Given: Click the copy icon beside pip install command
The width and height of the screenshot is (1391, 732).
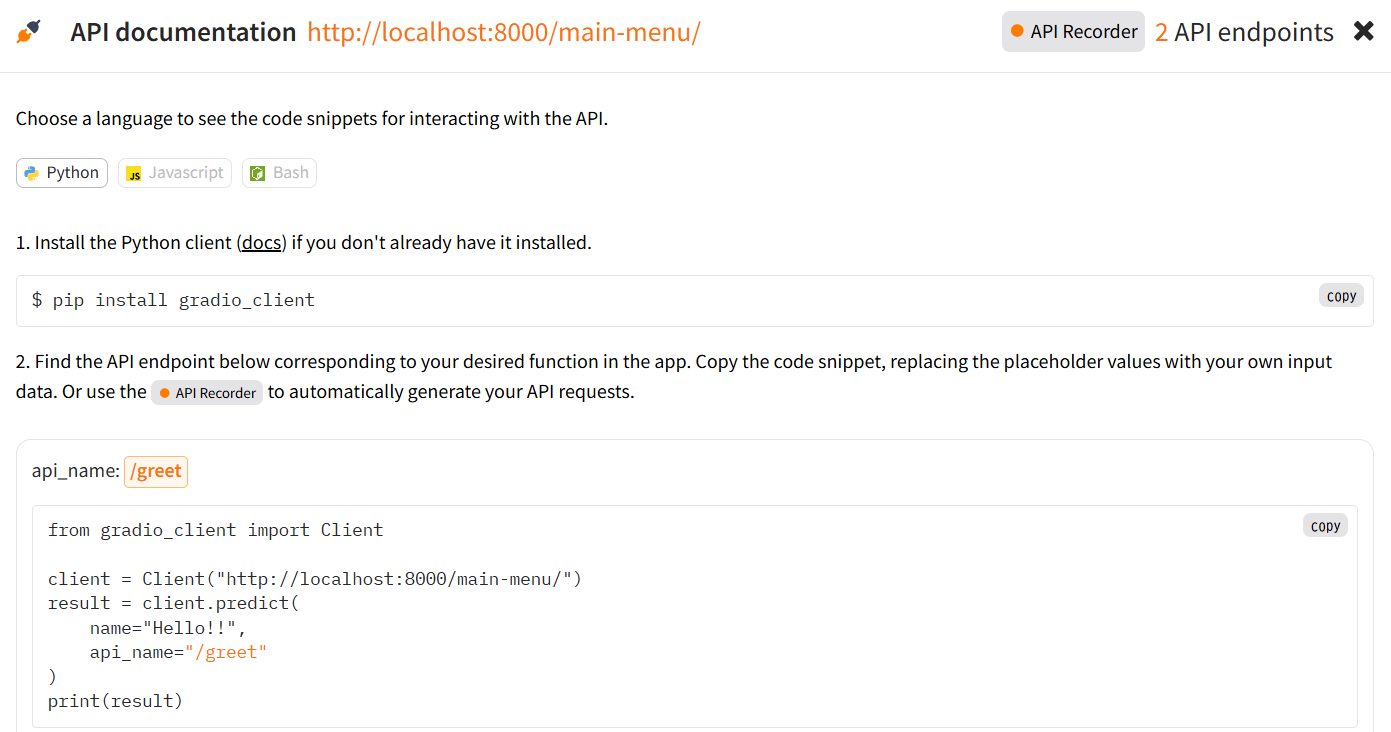Looking at the screenshot, I should [1340, 295].
